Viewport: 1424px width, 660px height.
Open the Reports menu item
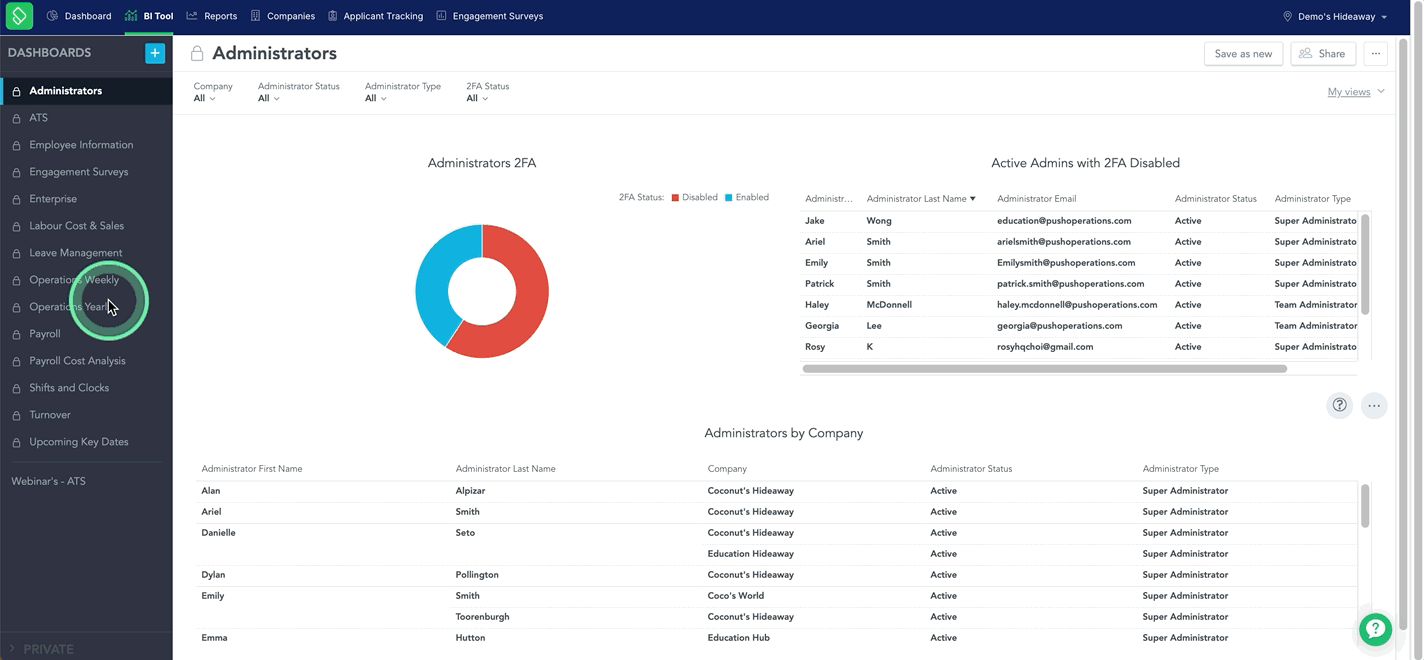tap(212, 16)
